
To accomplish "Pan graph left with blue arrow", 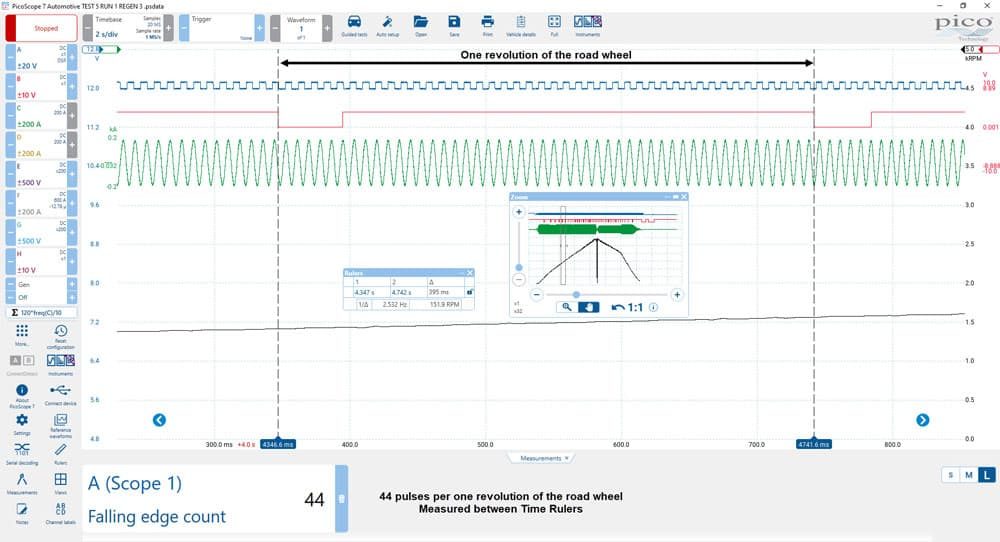I will [x=159, y=420].
